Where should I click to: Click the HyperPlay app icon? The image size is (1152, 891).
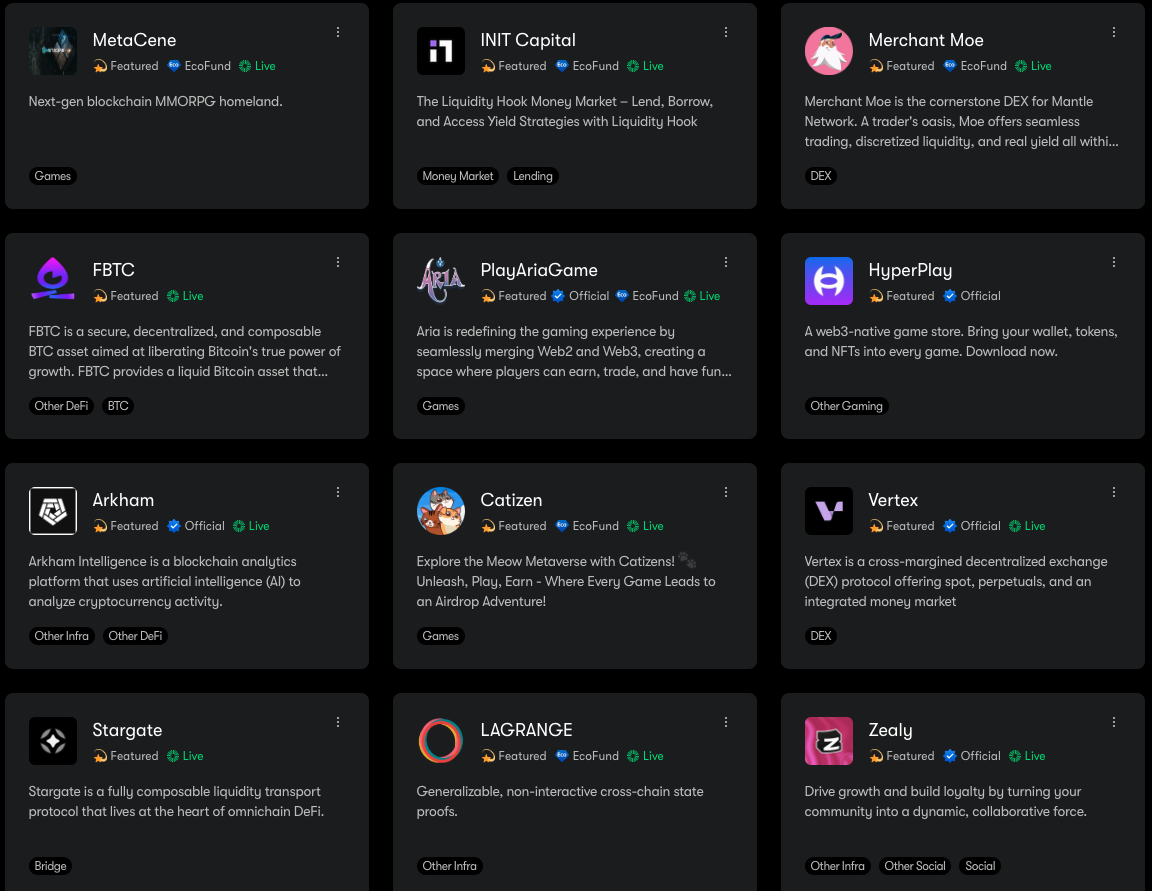829,281
